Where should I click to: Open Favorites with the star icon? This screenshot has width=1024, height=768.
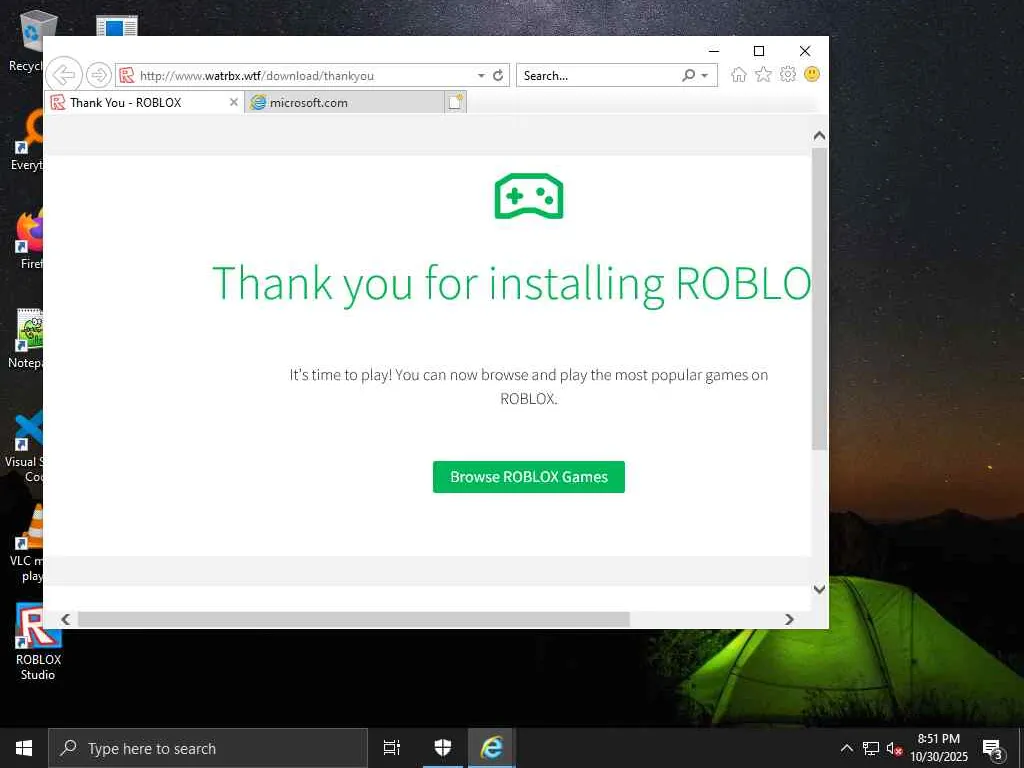pyautogui.click(x=763, y=74)
